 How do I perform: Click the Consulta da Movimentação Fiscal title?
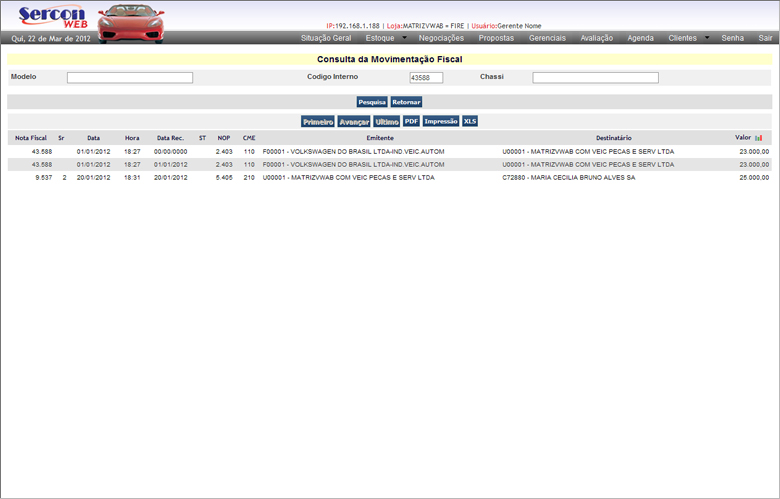click(390, 59)
